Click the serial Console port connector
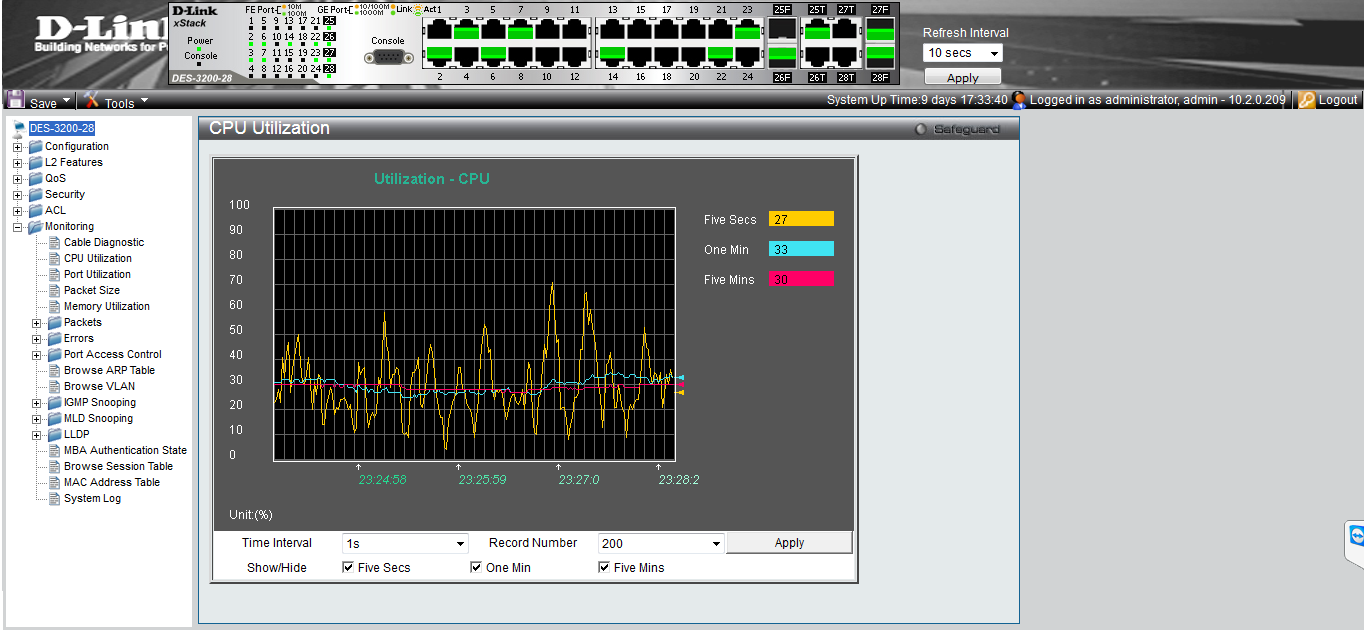The height and width of the screenshot is (630, 1364). [388, 58]
